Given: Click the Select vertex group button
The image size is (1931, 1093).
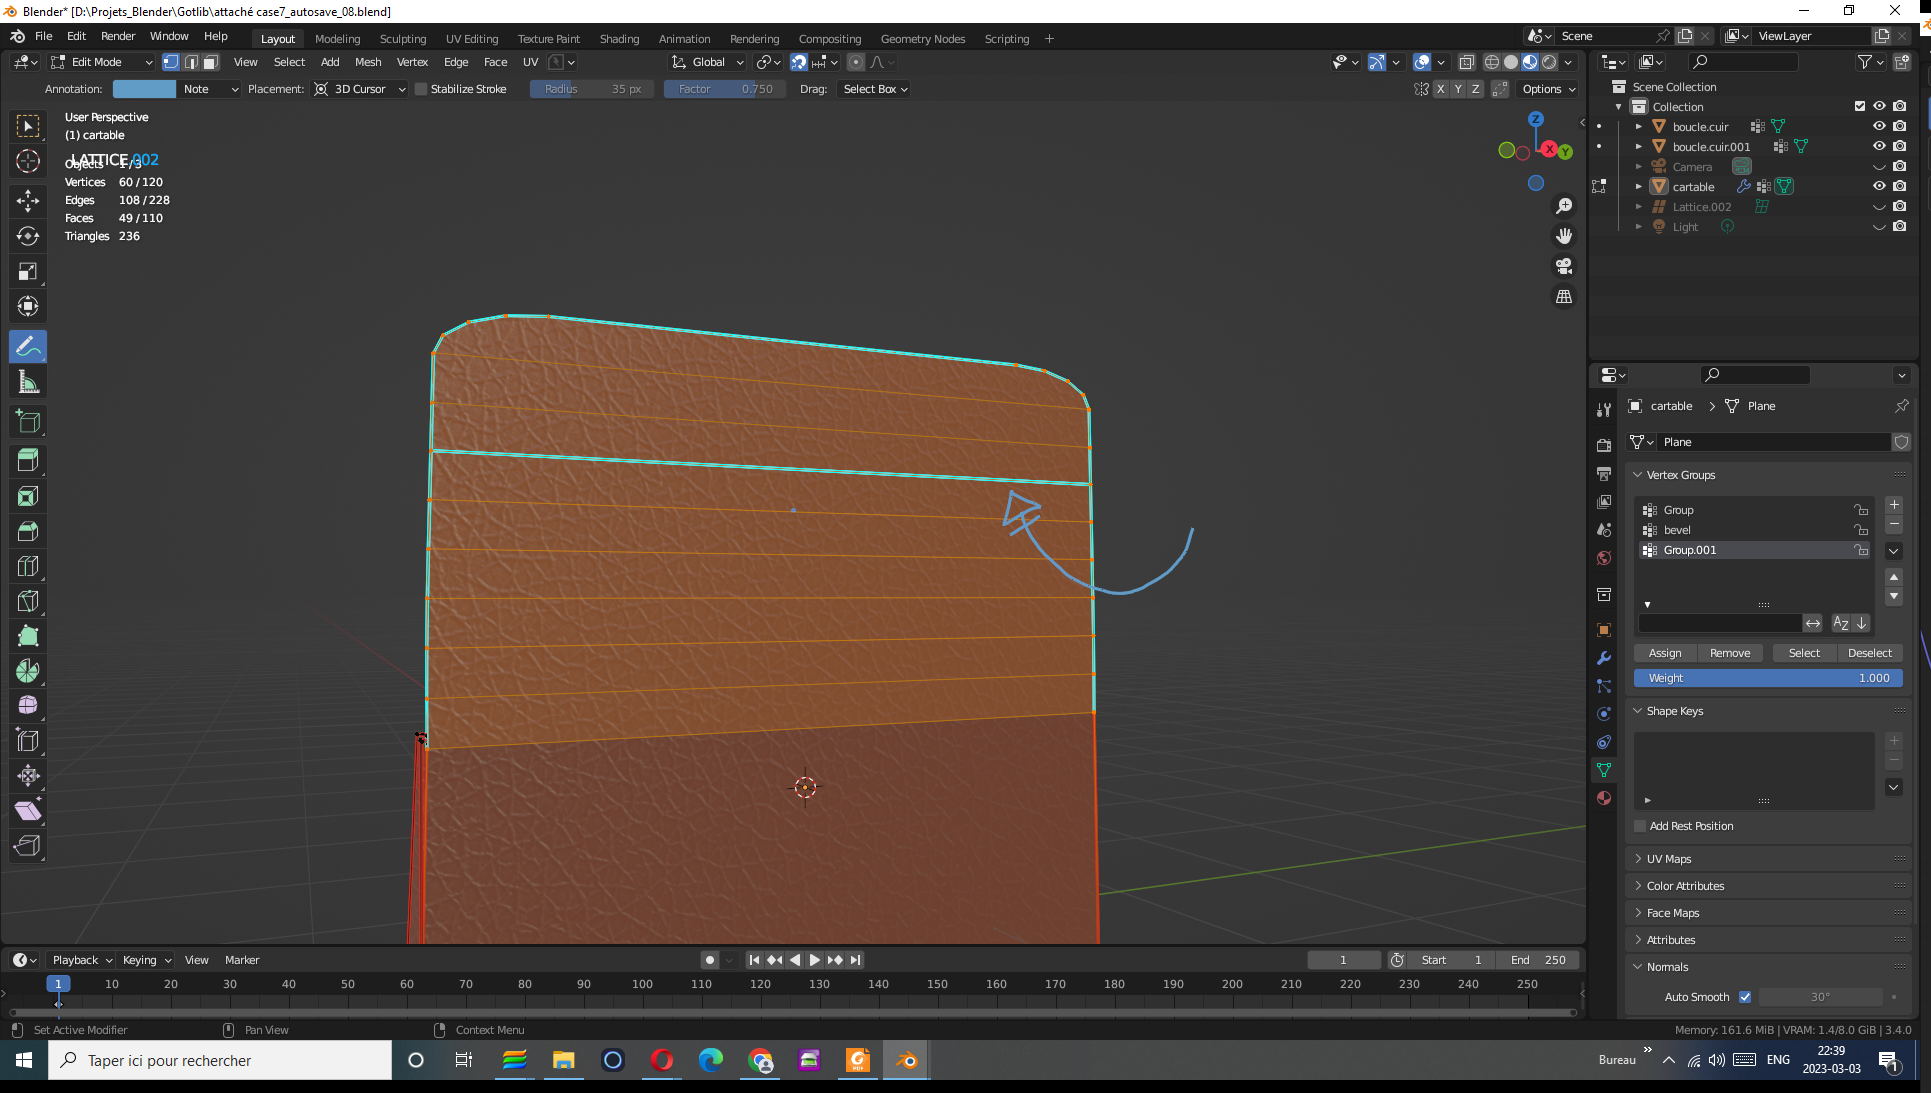Looking at the screenshot, I should 1804,653.
